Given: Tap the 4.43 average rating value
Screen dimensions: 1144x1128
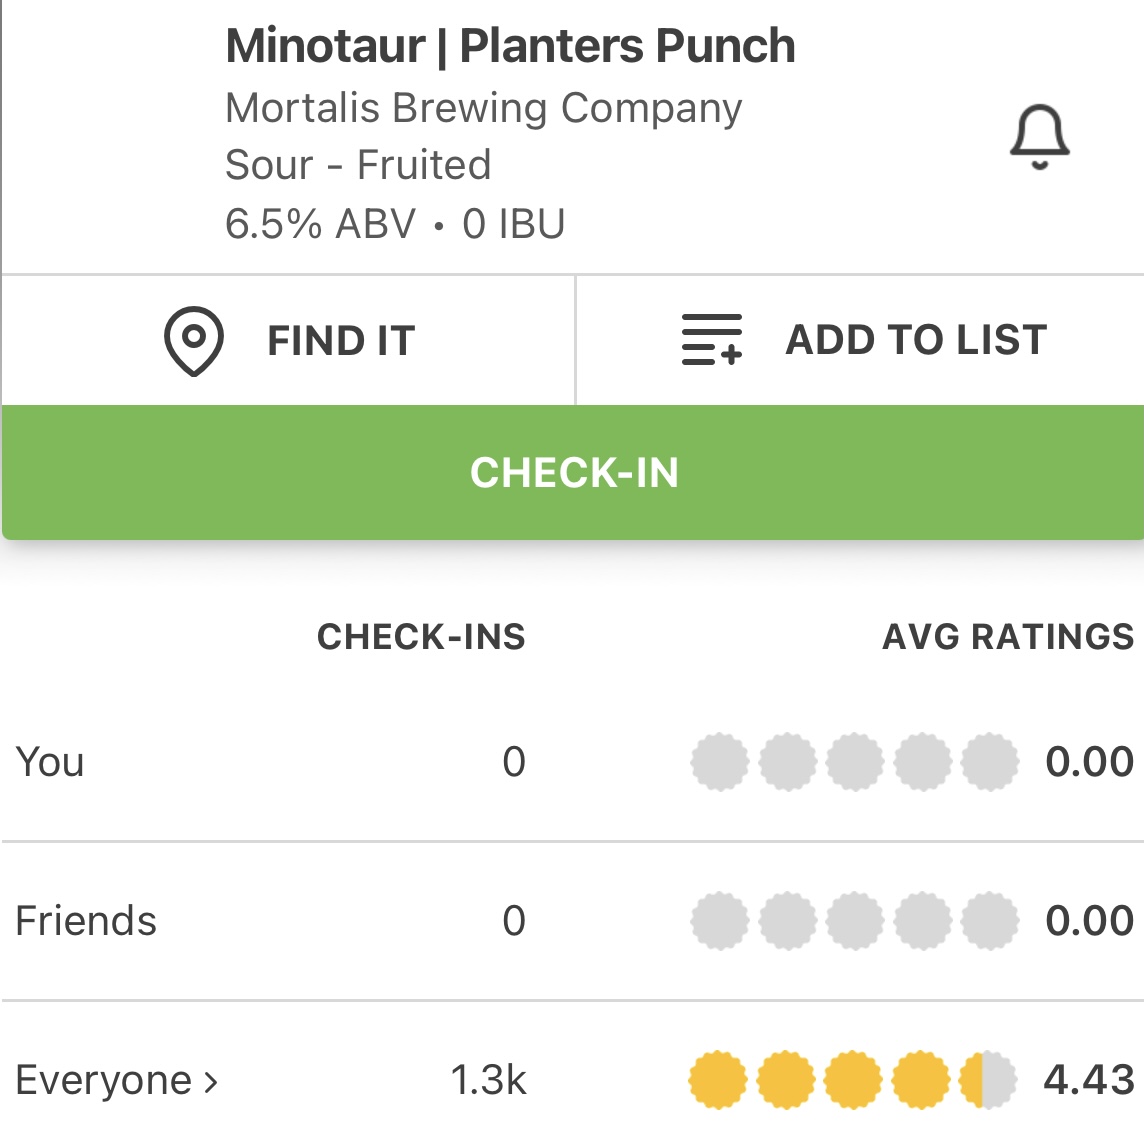Looking at the screenshot, I should pyautogui.click(x=1089, y=1080).
